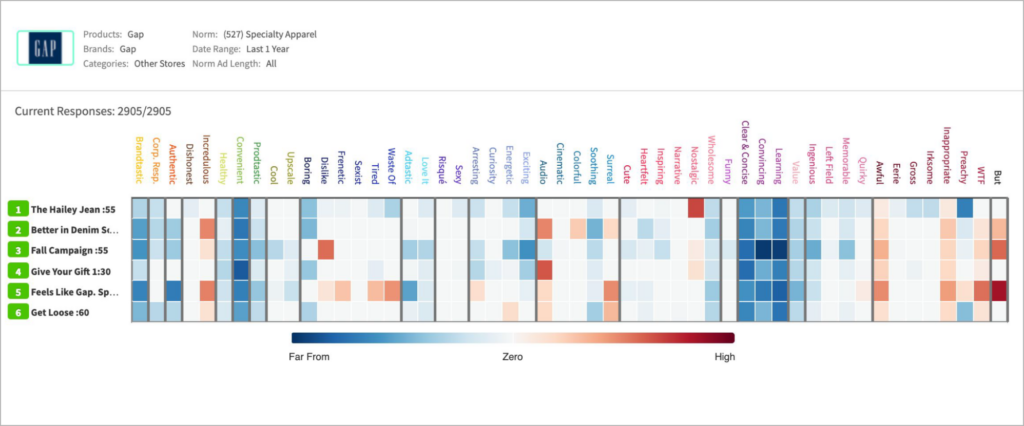This screenshot has height=426, width=1024.
Task: Click the Brandtastic column header
Action: 139,163
